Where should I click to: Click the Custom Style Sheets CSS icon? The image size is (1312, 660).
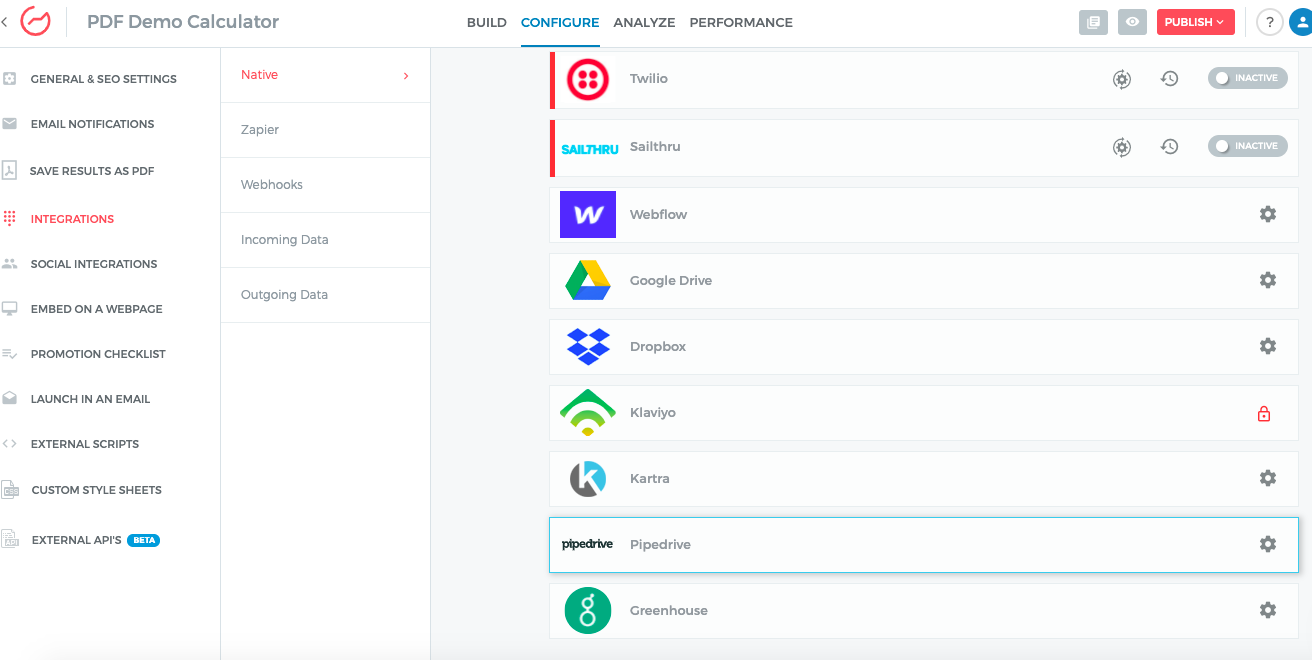point(10,490)
